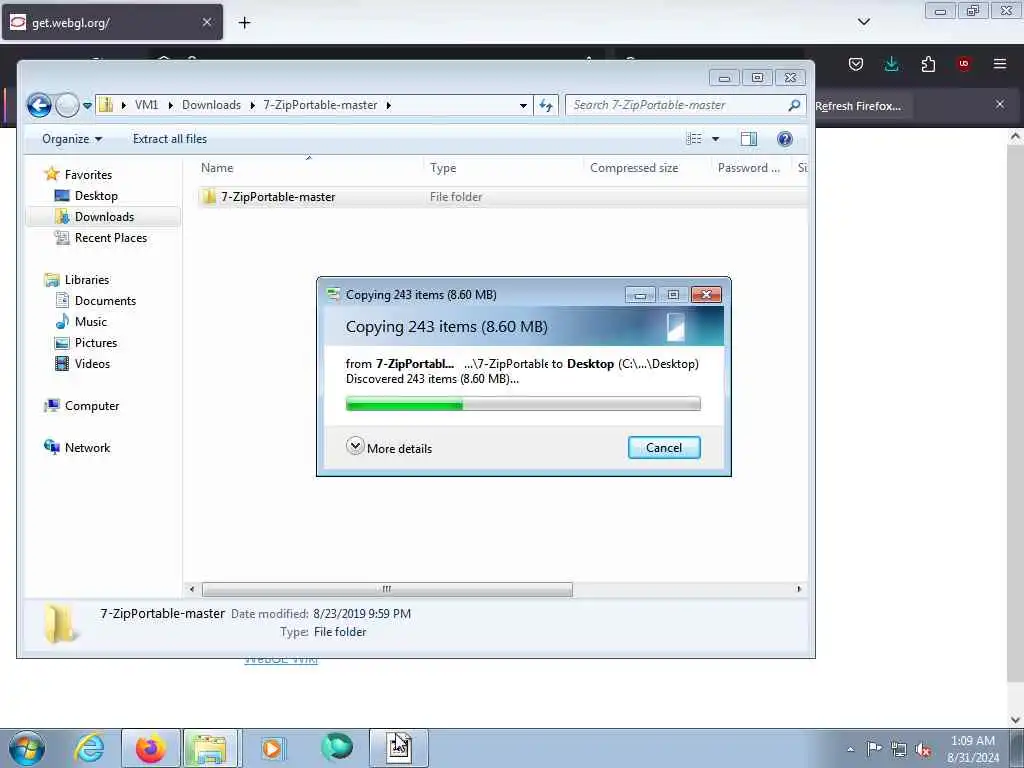Refresh the Explorer folder view
Screen dimensions: 1024x768
[x=546, y=105]
